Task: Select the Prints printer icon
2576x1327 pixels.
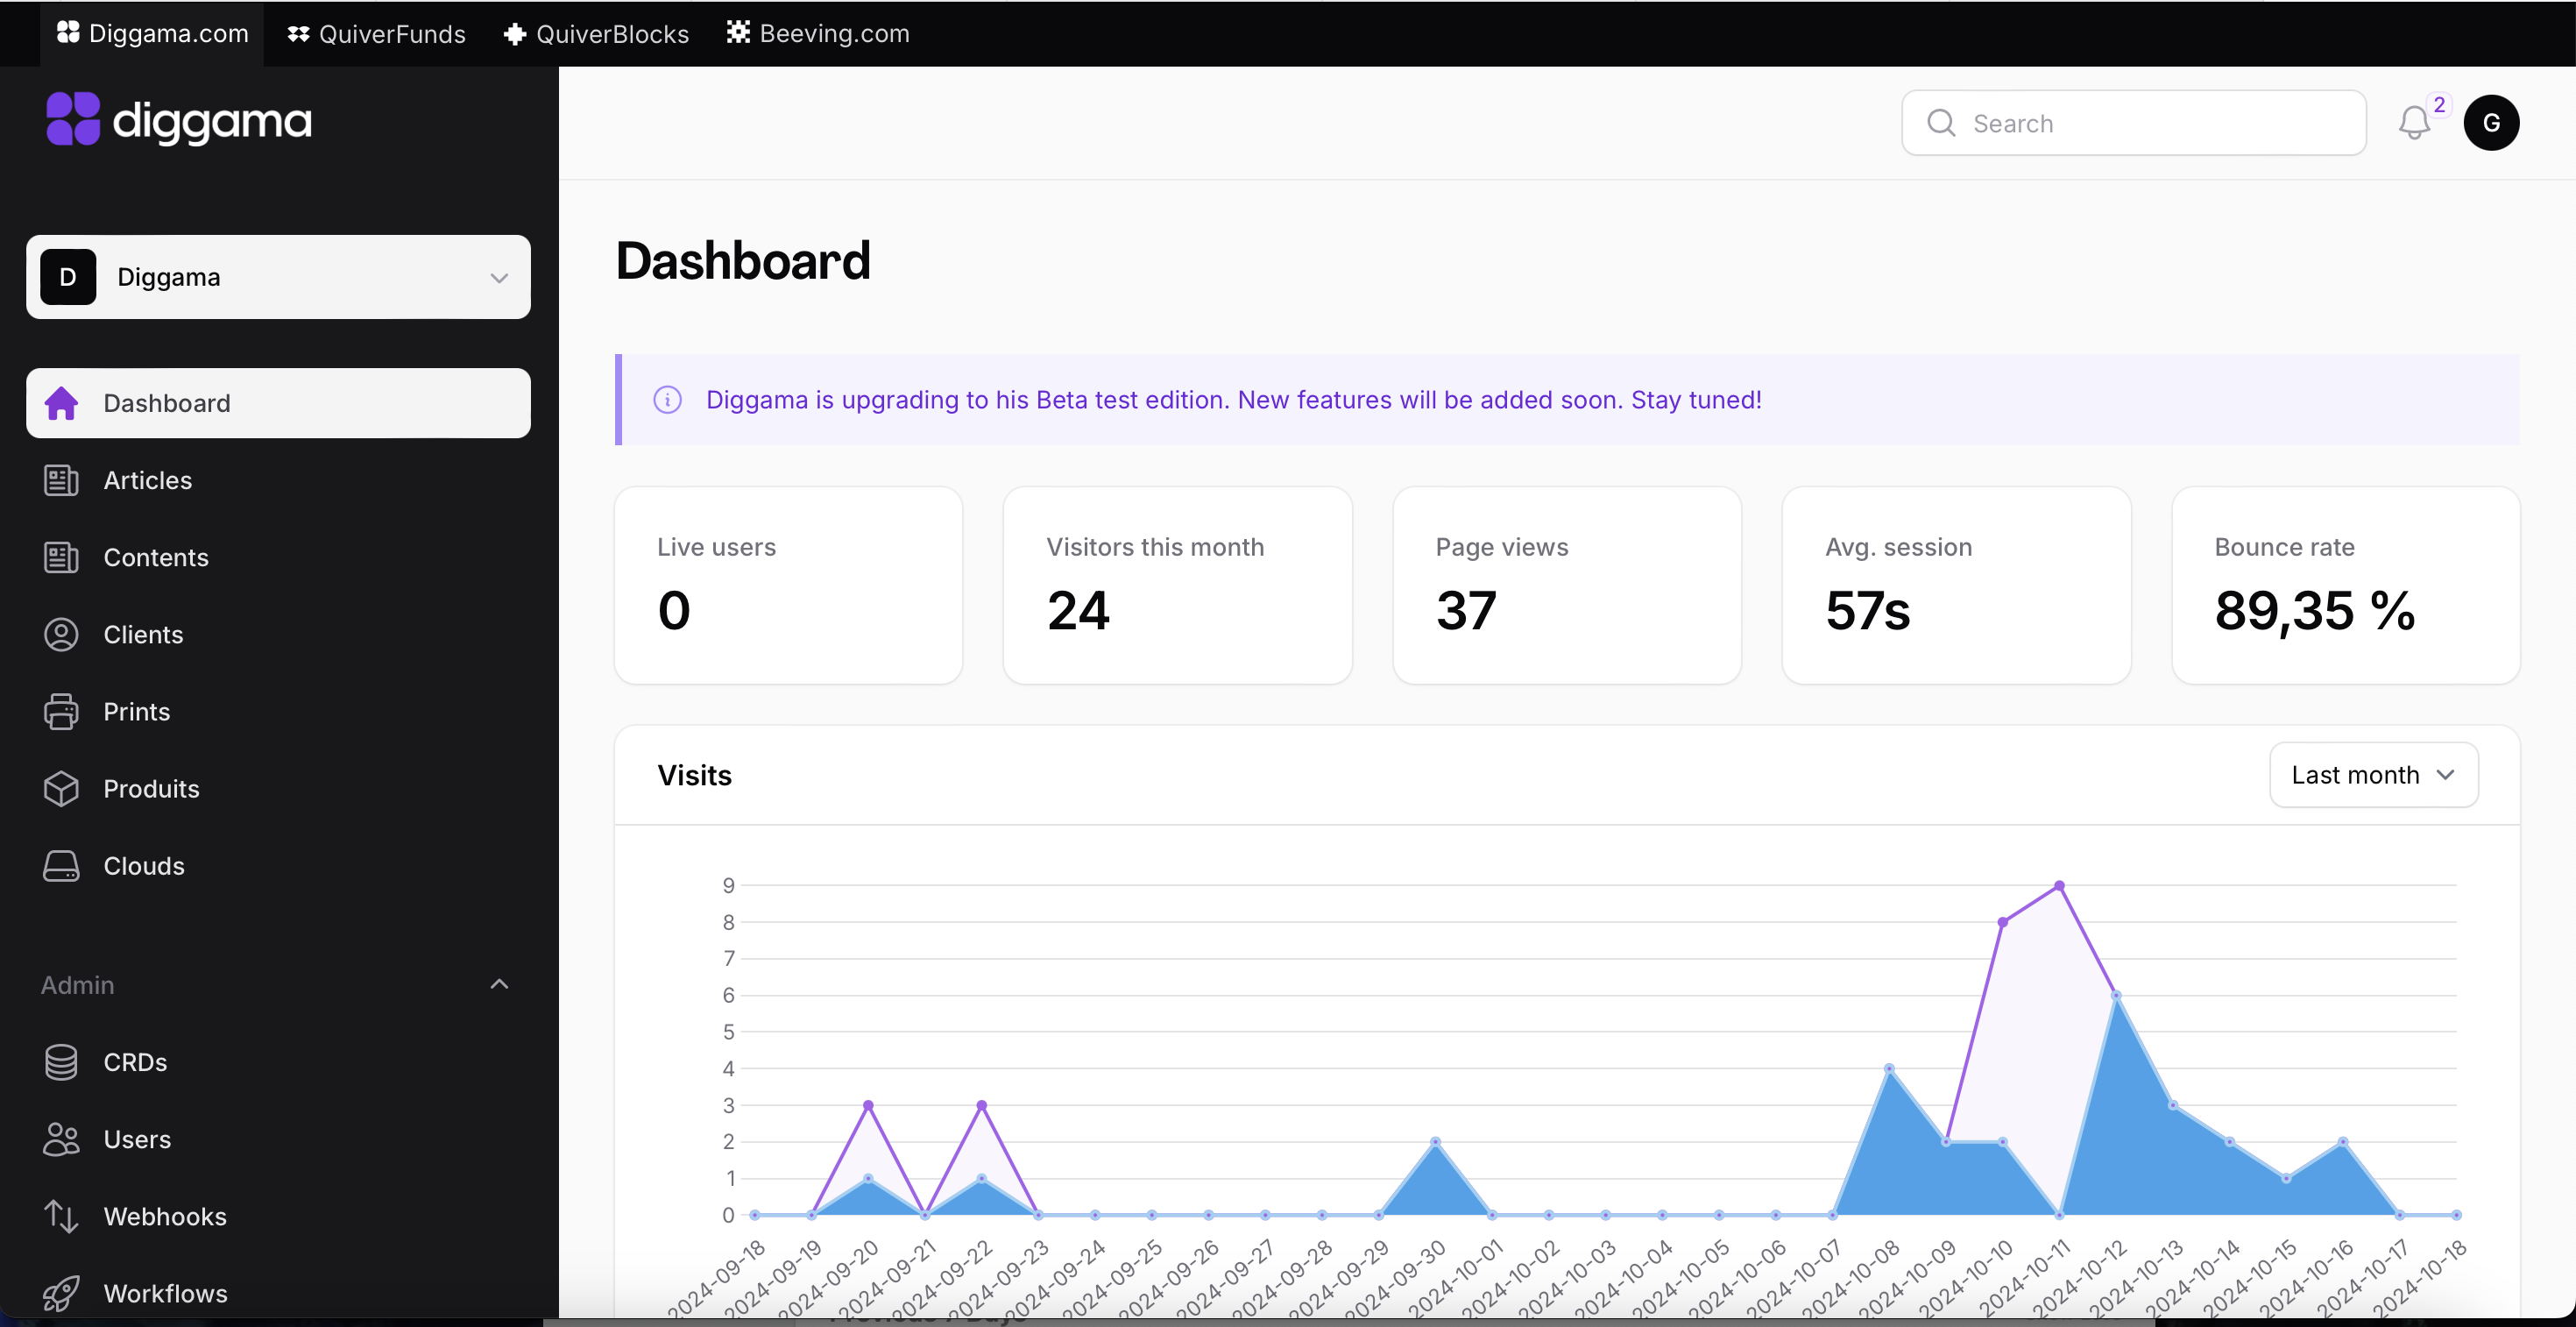Action: point(61,711)
